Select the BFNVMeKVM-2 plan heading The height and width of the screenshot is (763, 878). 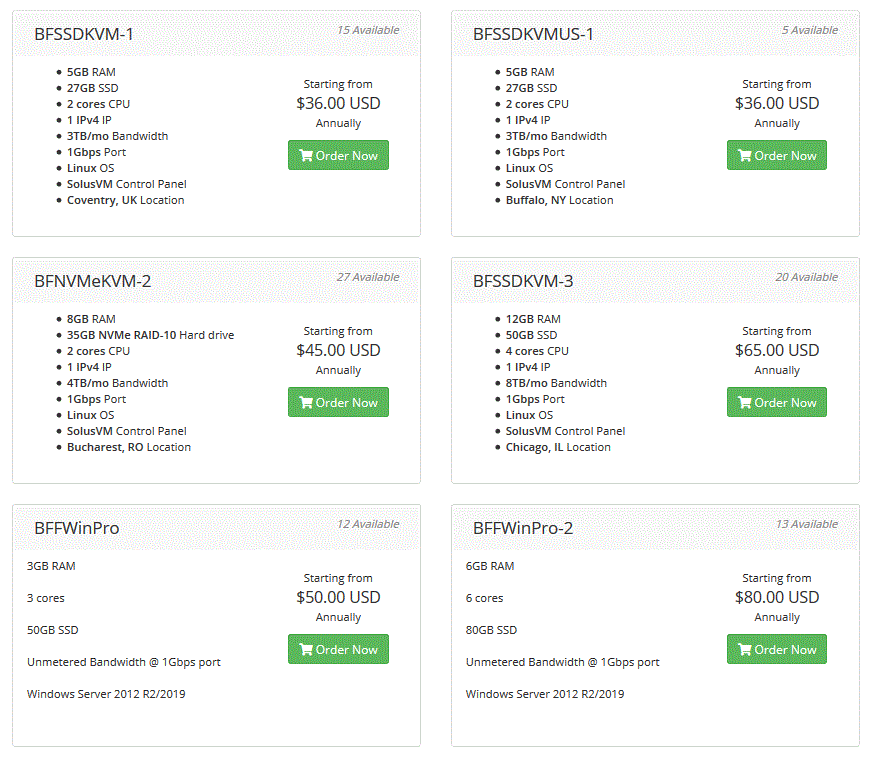click(x=92, y=281)
